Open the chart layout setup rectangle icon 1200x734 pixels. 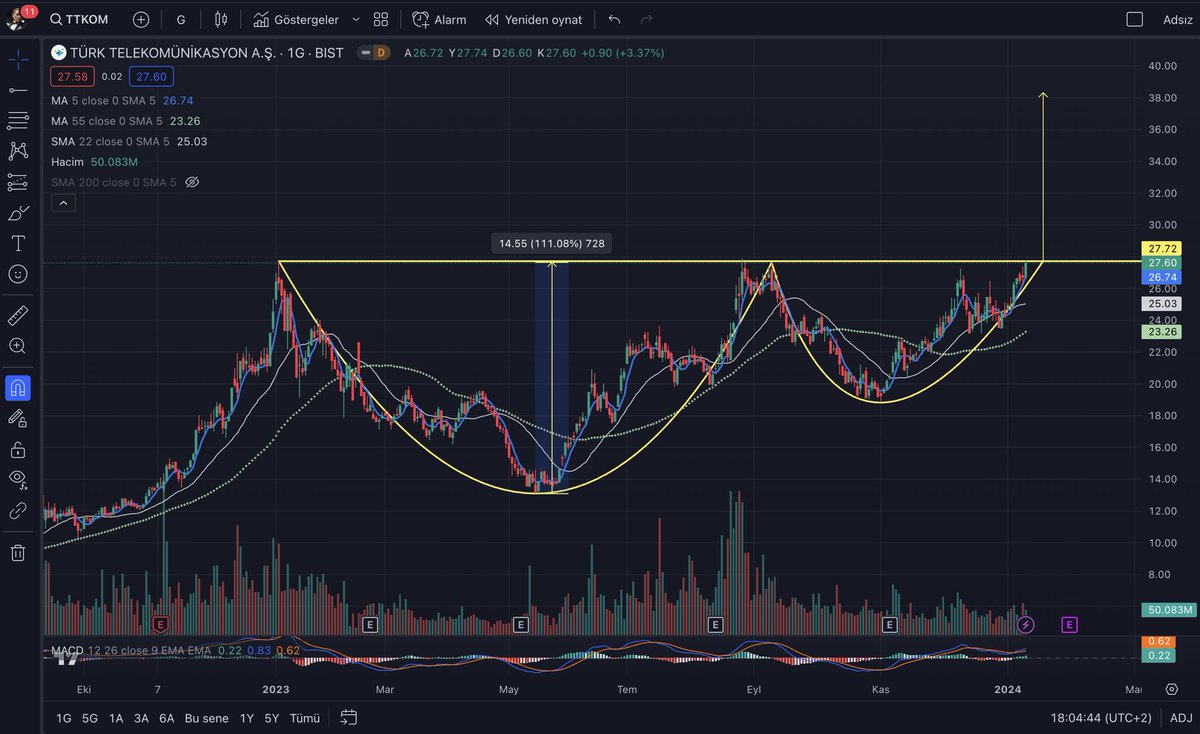click(1134, 19)
